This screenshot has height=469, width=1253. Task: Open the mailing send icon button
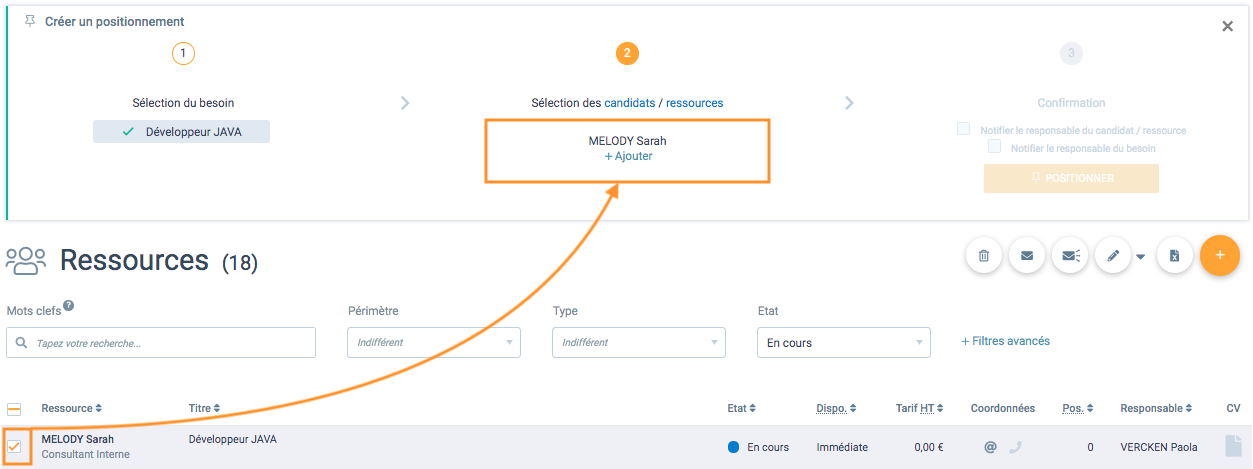click(x=1071, y=256)
